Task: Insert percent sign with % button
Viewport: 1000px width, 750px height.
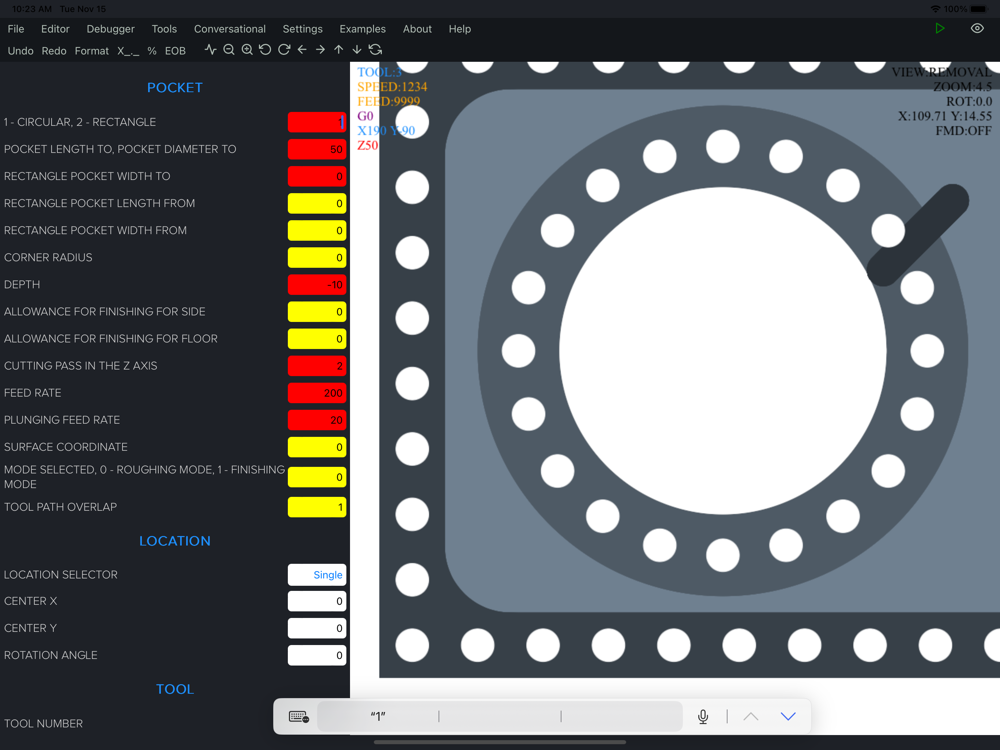Action: click(152, 51)
